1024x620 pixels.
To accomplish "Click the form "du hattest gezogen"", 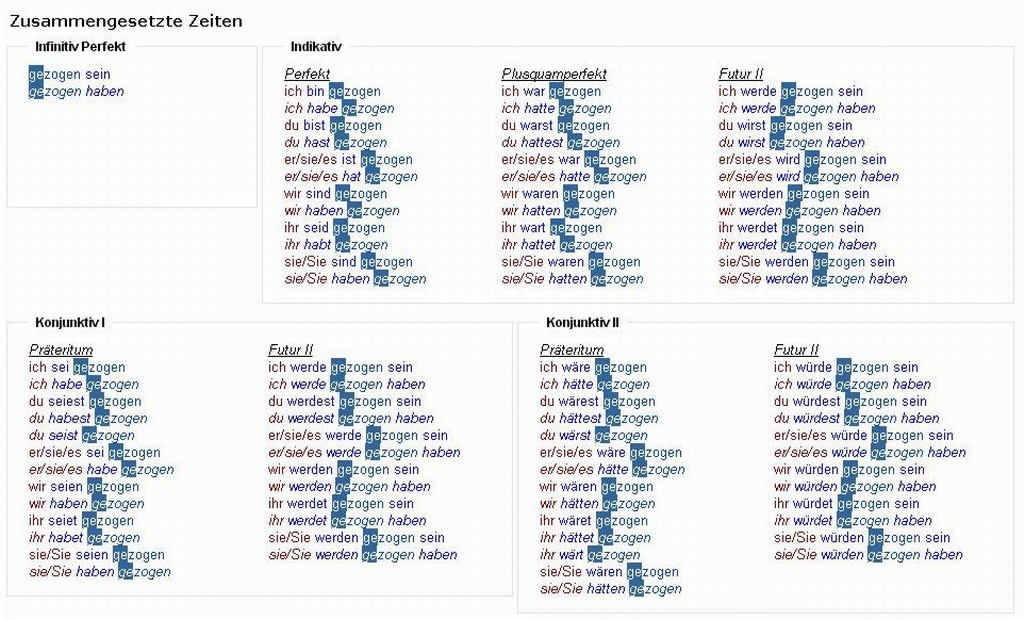I will click(x=560, y=142).
